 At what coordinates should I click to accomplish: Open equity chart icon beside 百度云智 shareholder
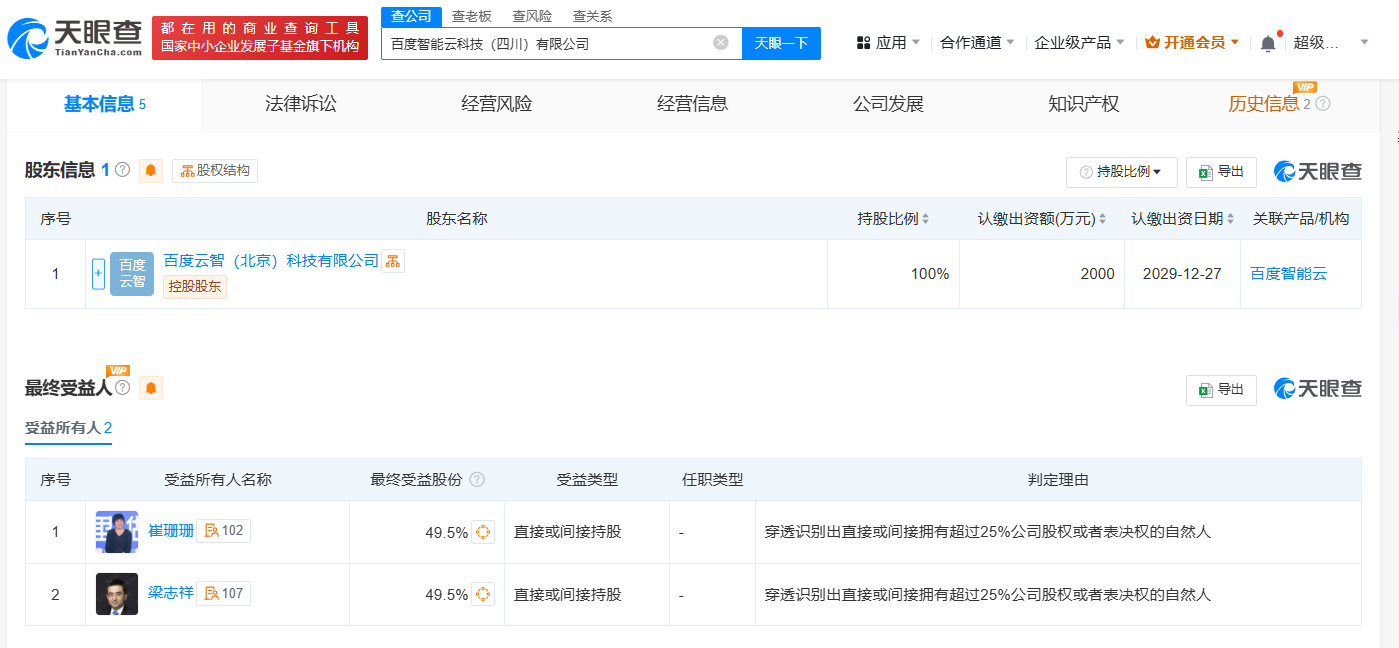click(x=393, y=261)
